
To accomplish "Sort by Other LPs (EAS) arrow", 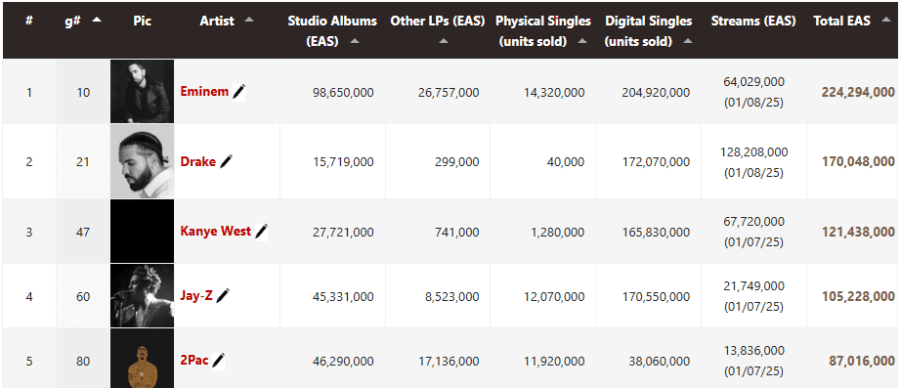I will (443, 41).
